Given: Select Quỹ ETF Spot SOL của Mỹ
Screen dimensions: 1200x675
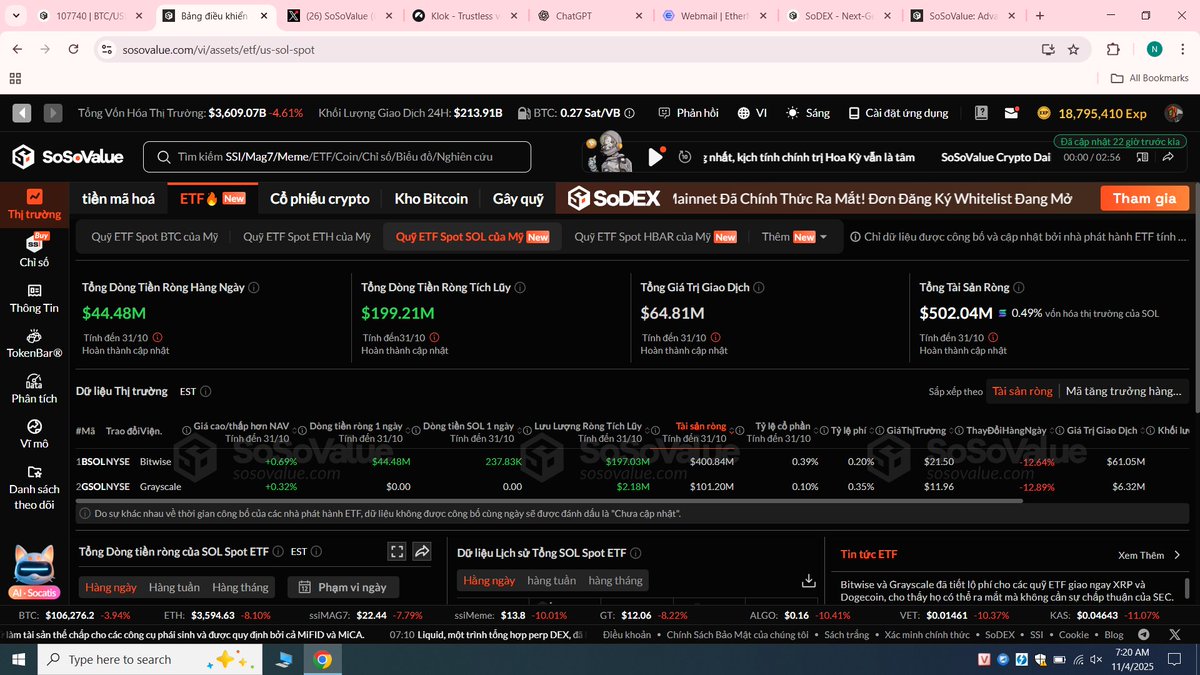Looking at the screenshot, I should click(x=472, y=237).
